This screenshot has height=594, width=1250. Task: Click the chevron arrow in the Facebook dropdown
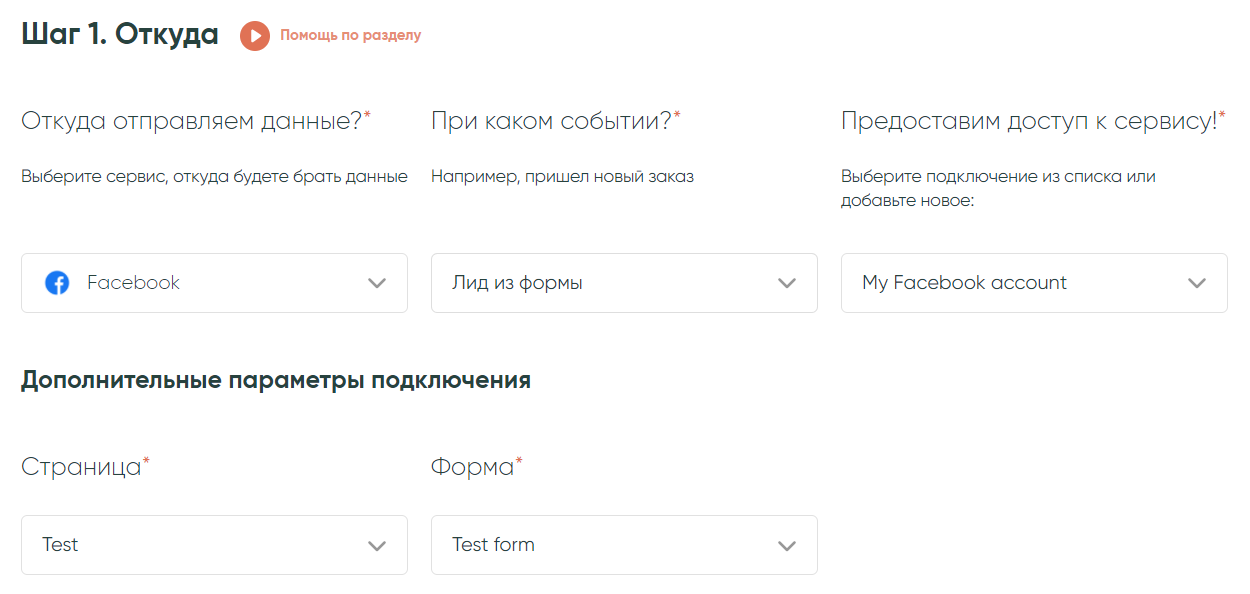377,283
